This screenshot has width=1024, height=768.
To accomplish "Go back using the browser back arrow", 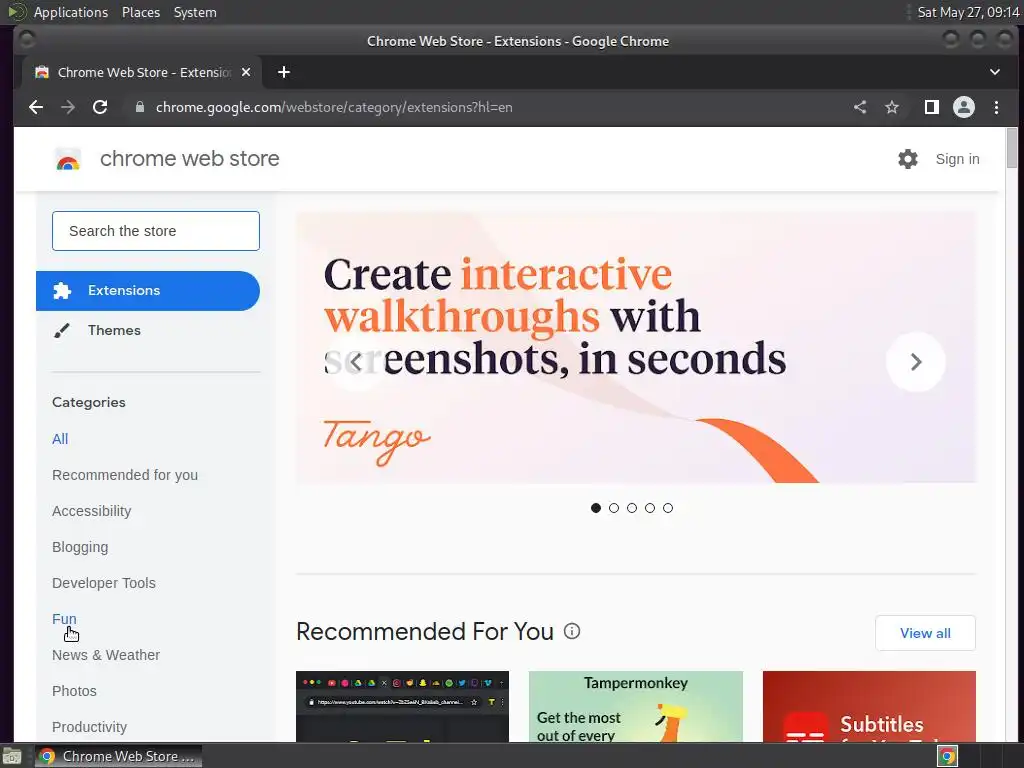I will tap(36, 107).
